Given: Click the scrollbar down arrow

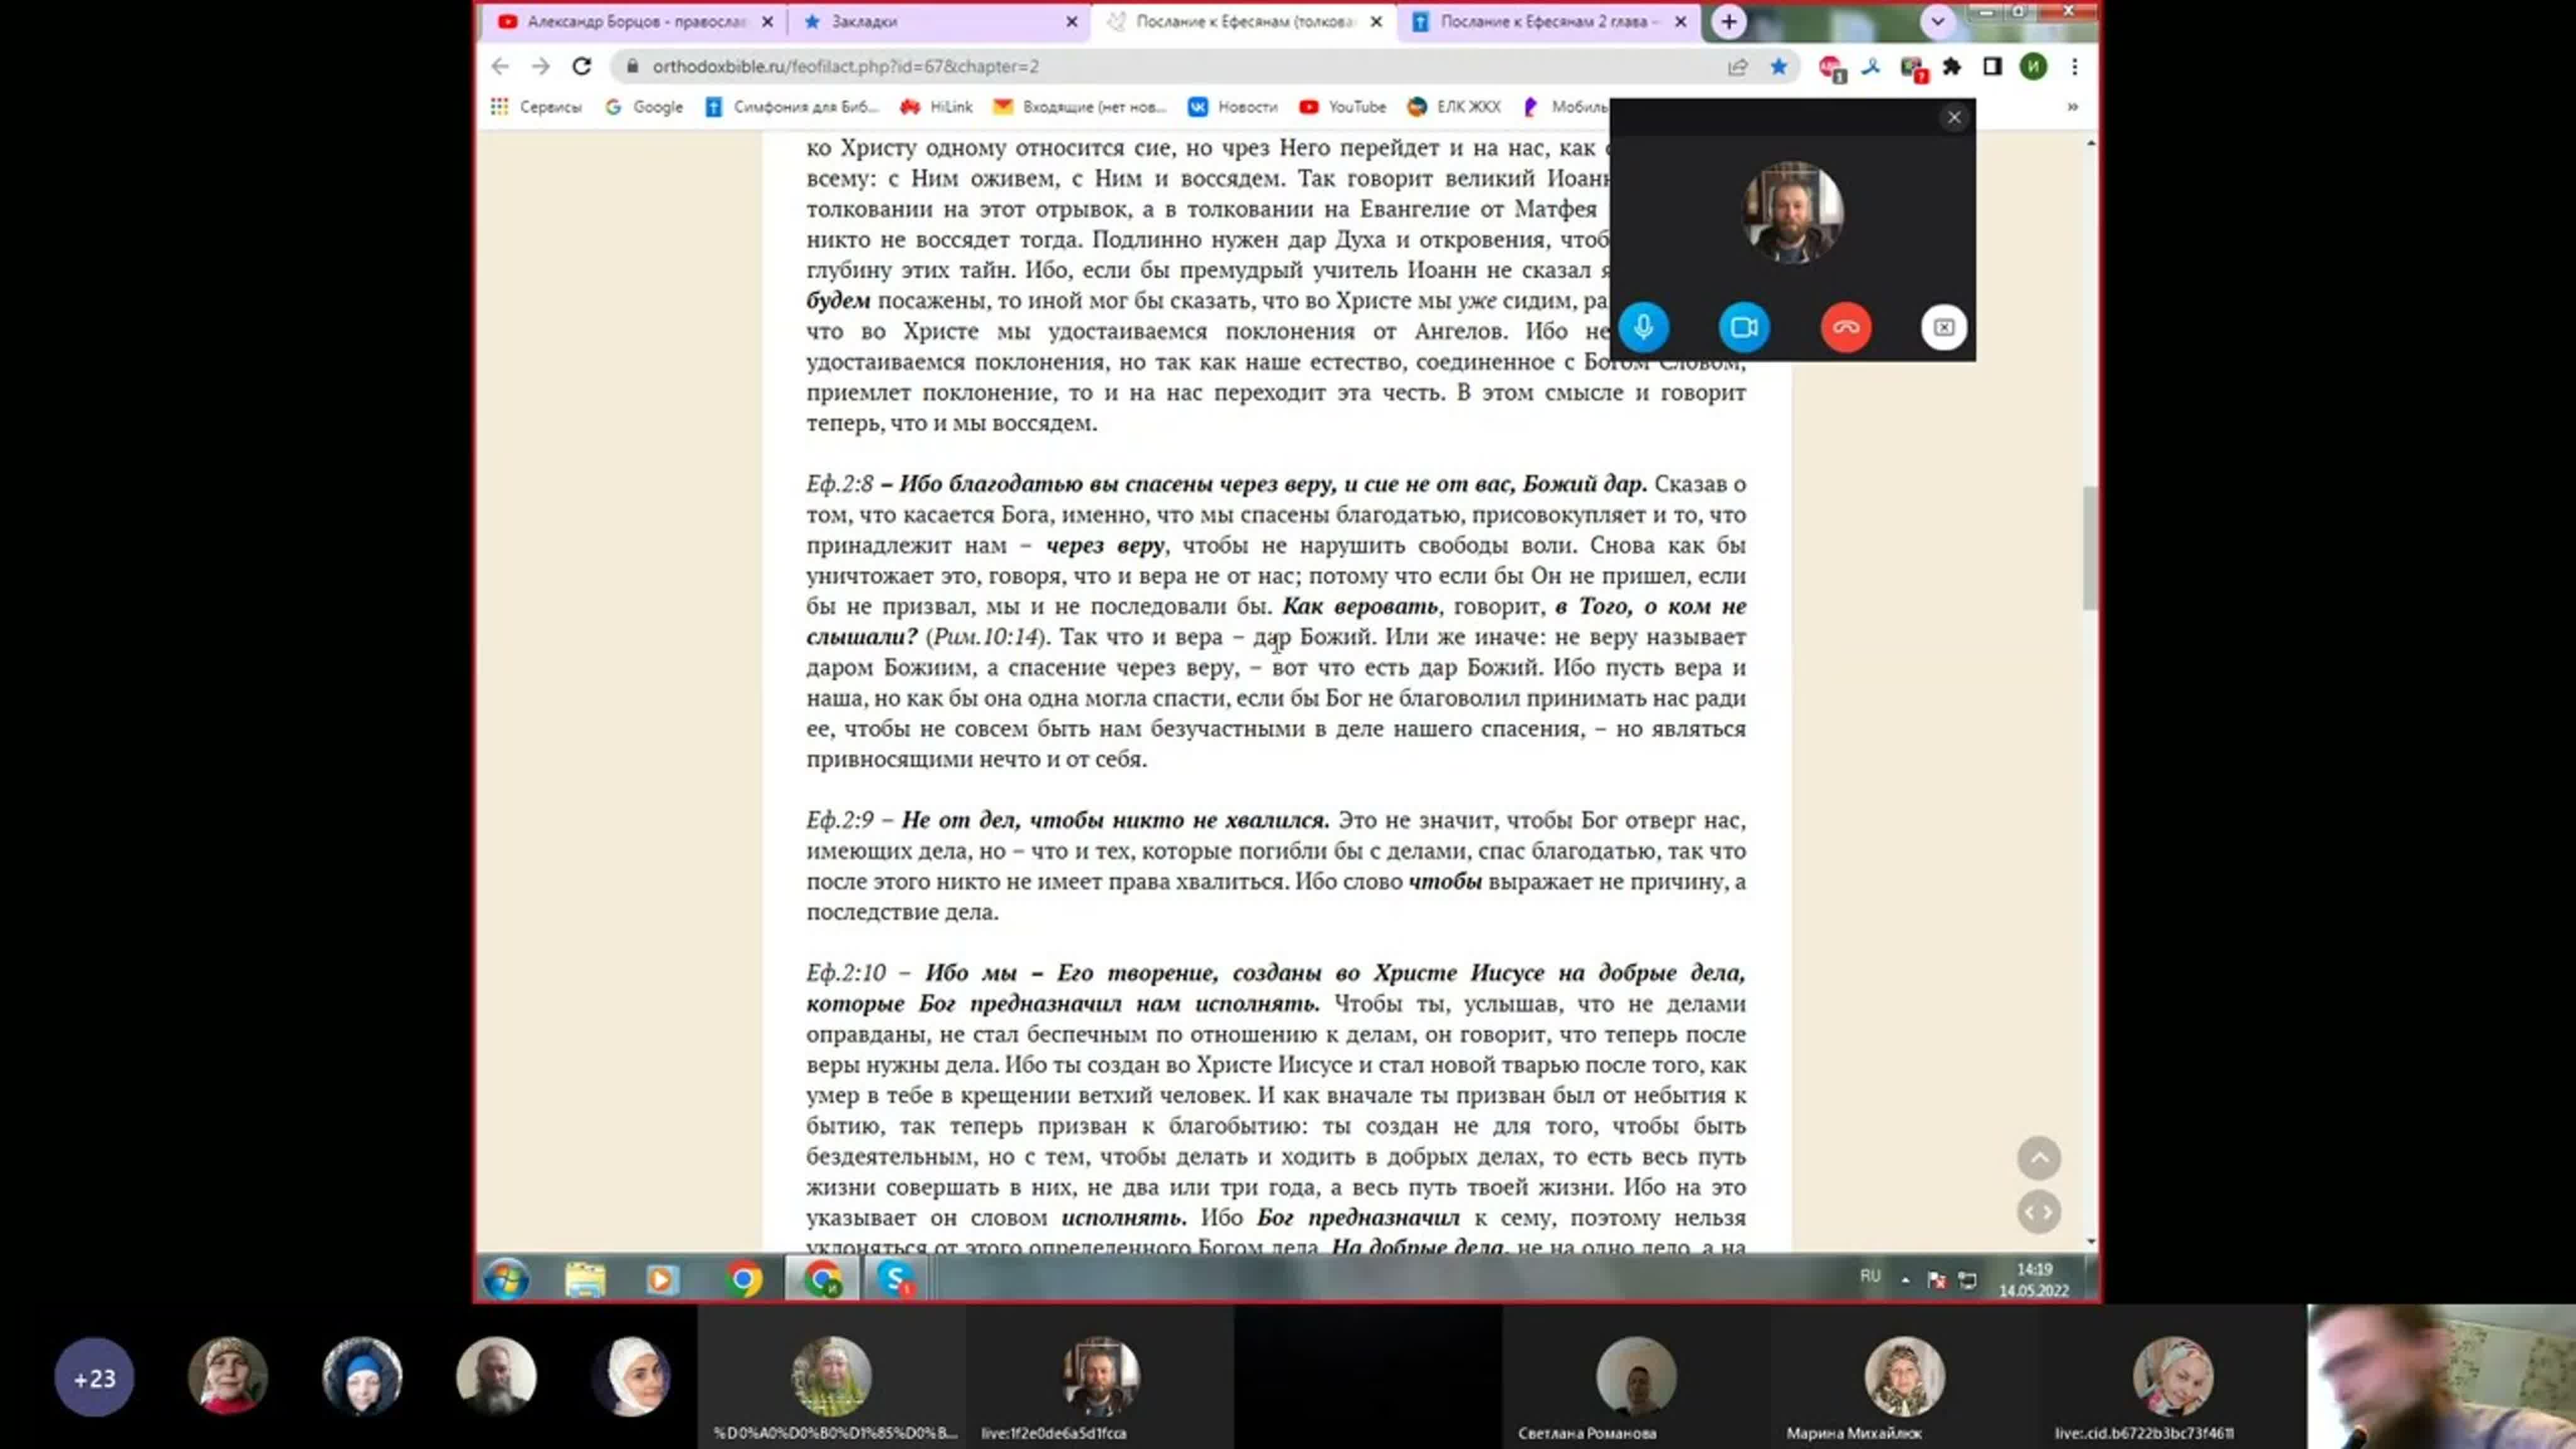Looking at the screenshot, I should 2090,1241.
